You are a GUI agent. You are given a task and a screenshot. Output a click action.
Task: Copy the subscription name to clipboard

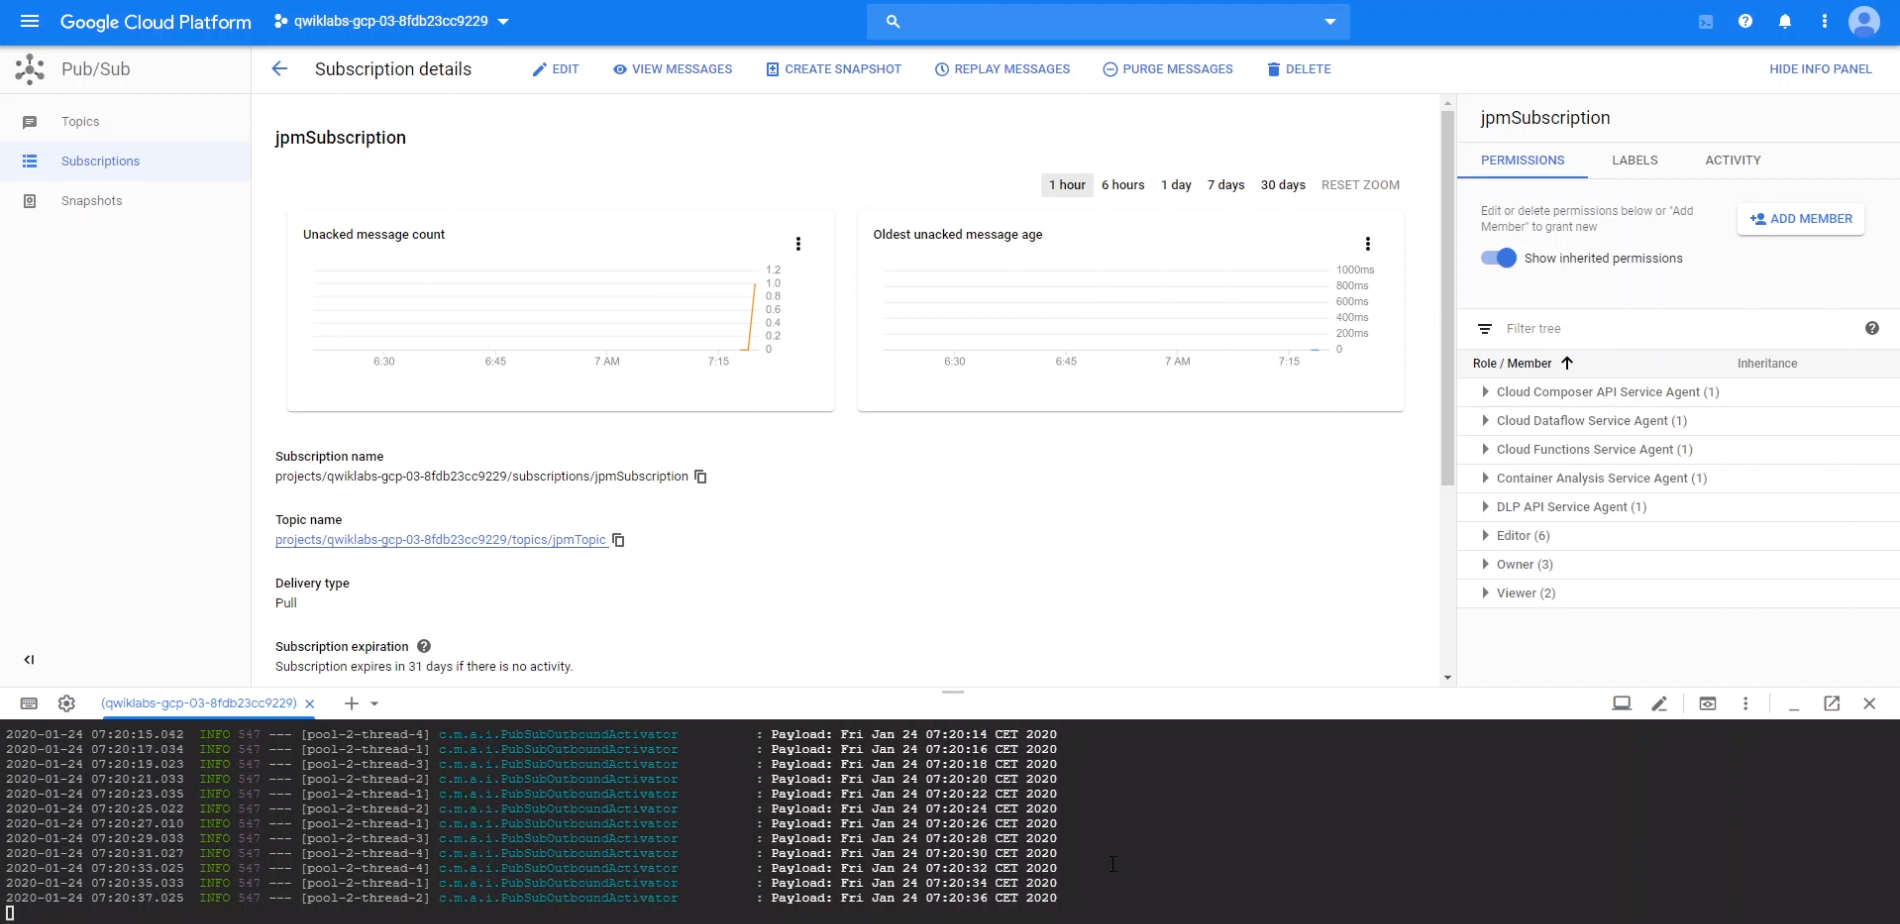[701, 477]
